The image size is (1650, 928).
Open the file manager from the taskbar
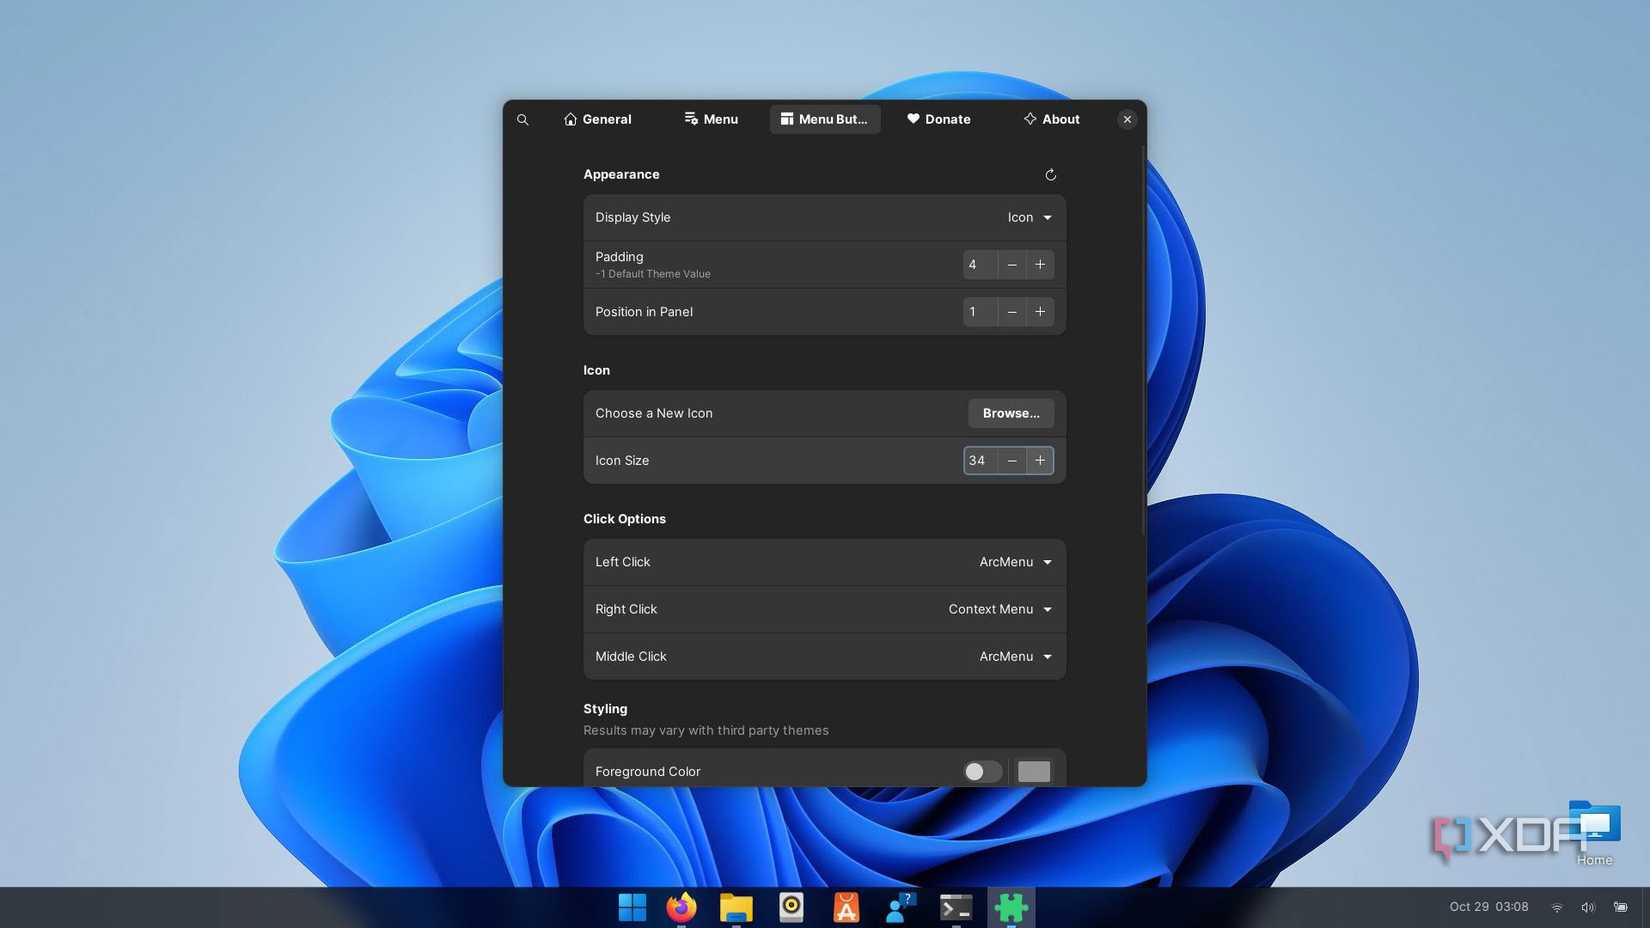[x=736, y=907]
